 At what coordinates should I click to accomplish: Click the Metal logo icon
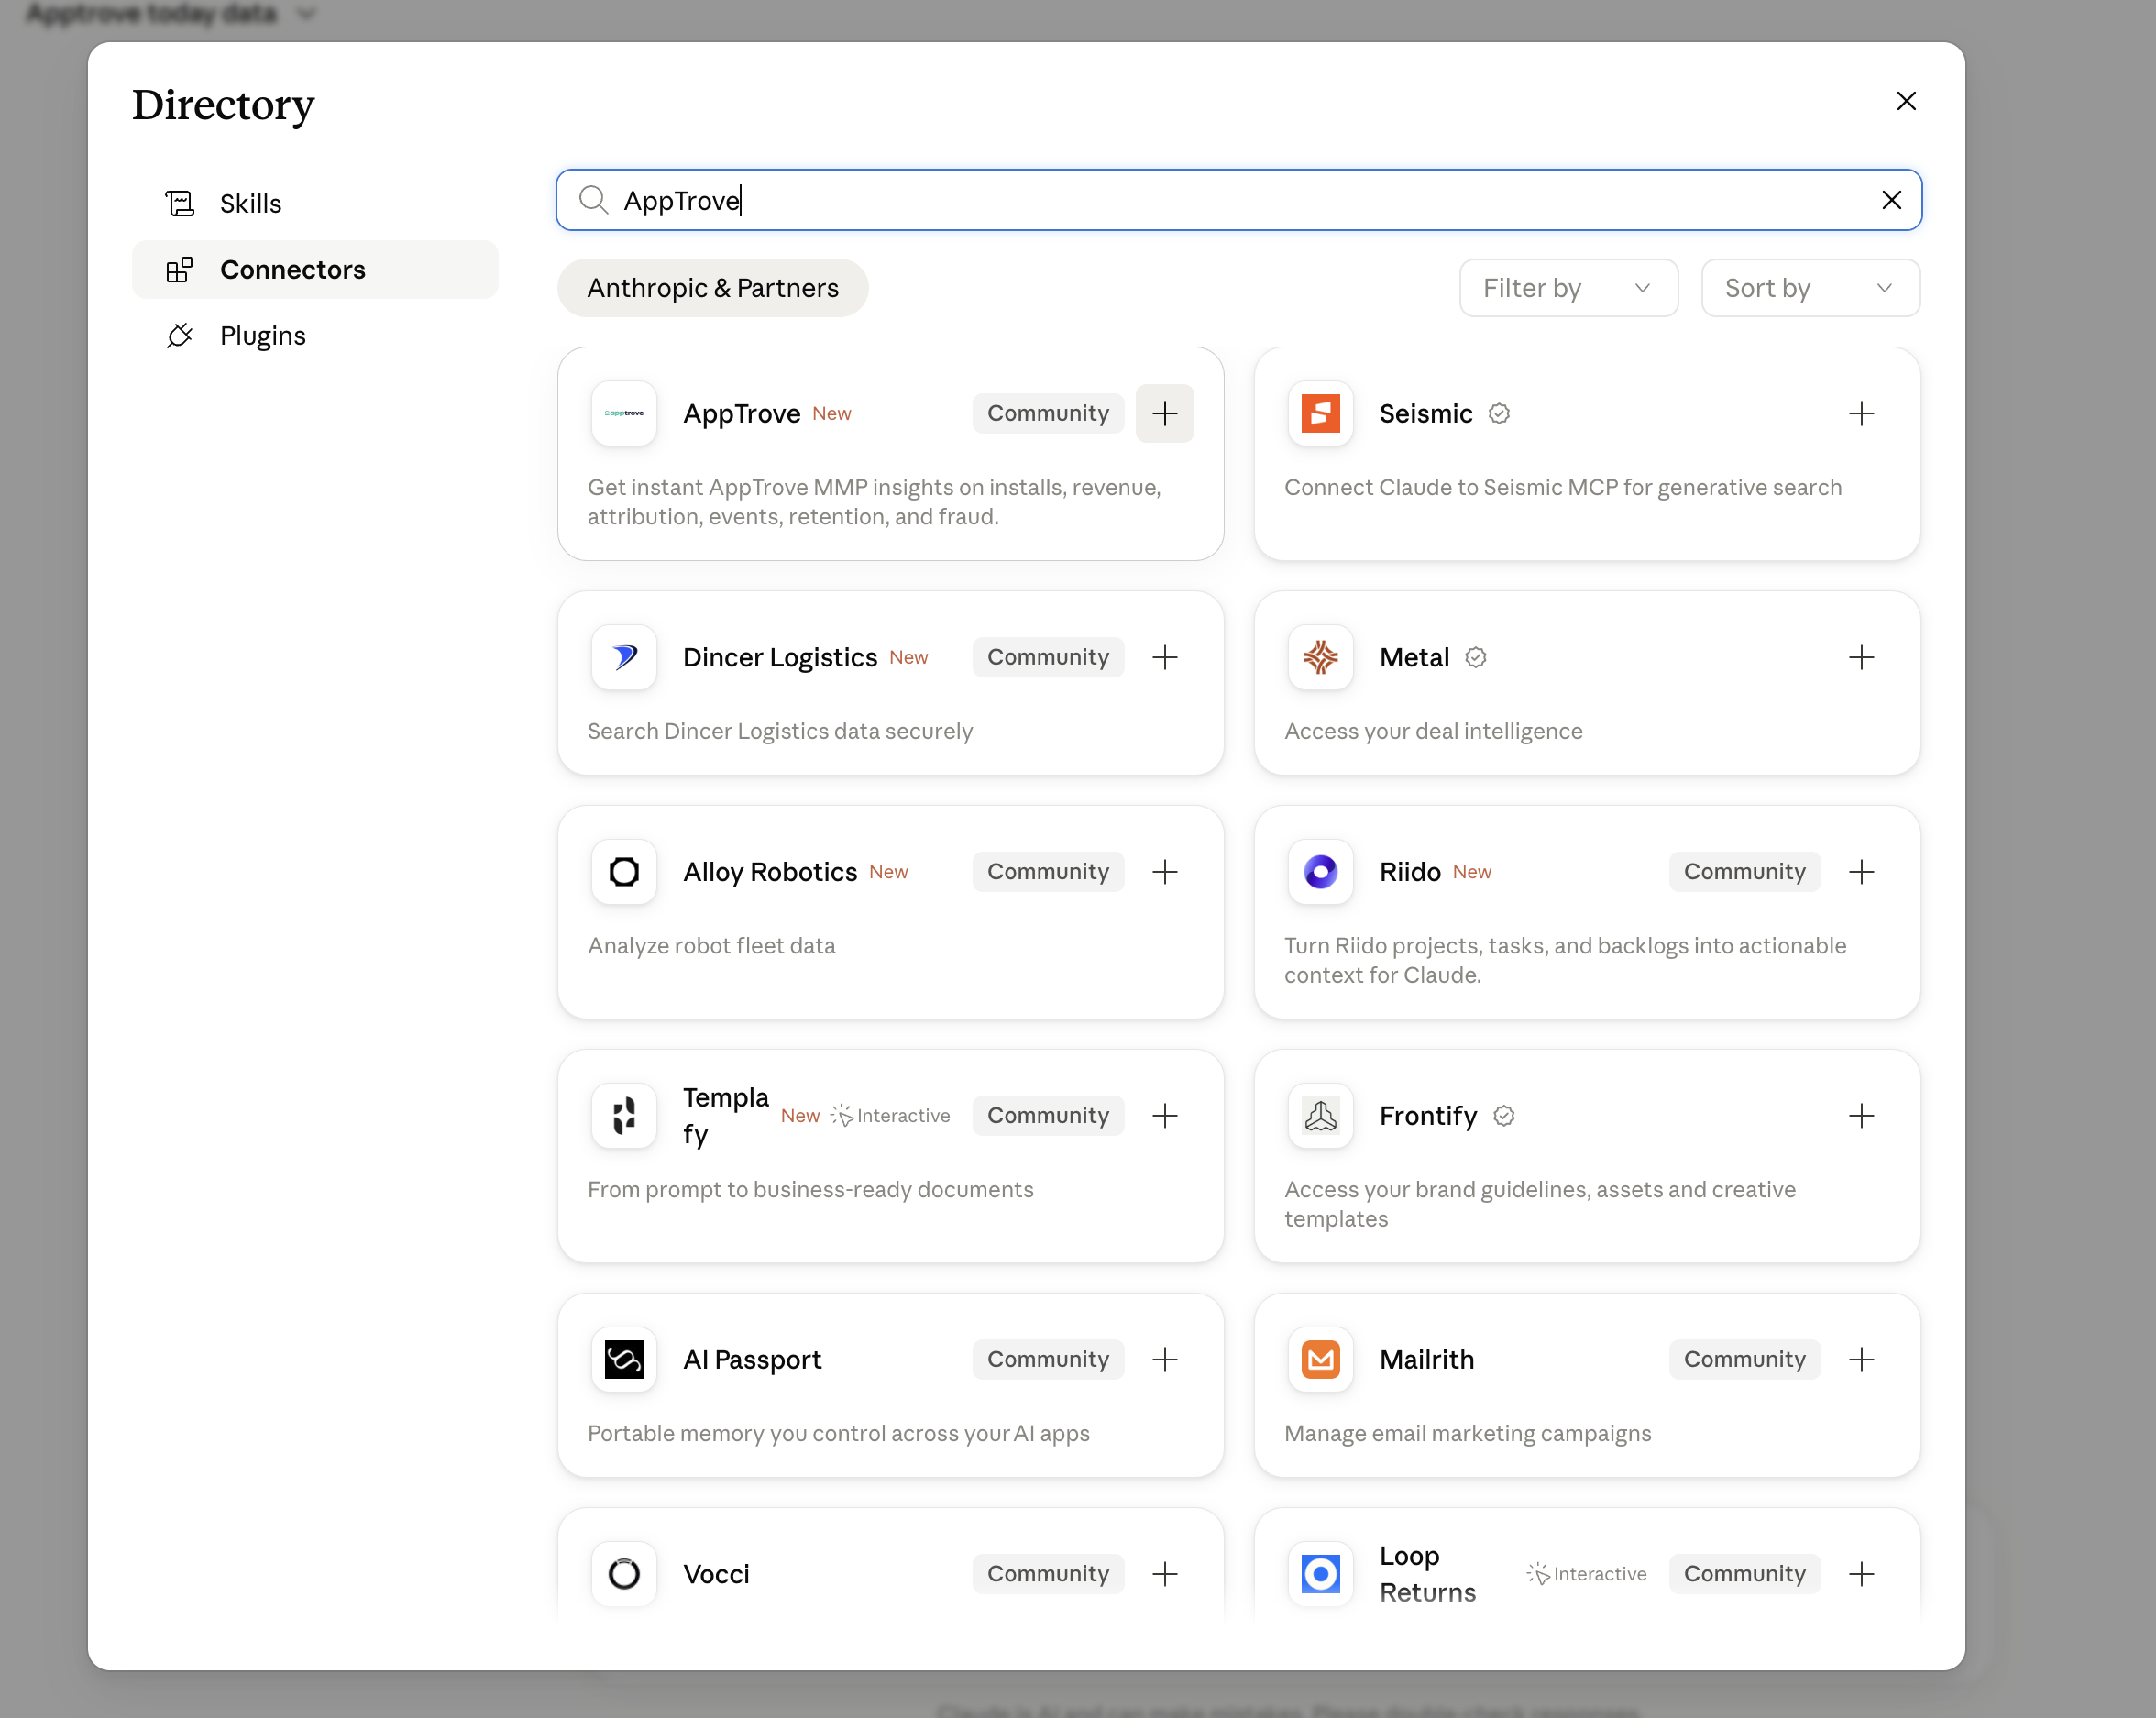(1320, 657)
